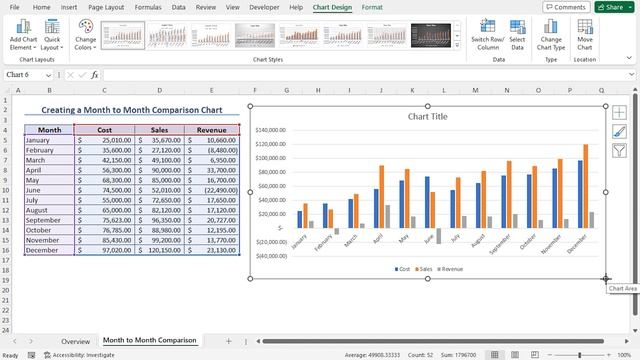Collapse the ribbon with chevron
The image size is (640, 360).
coord(629,58)
